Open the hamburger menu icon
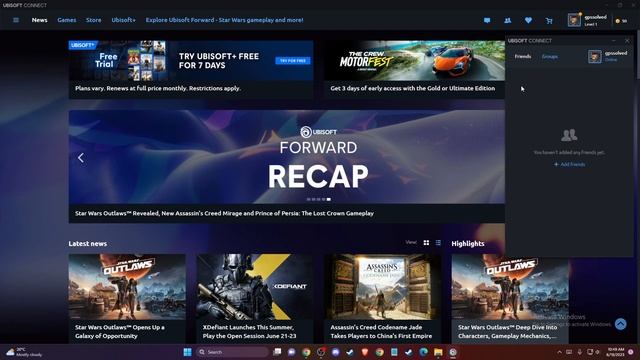Viewport: 640px width, 360px height. pyautogui.click(x=16, y=20)
